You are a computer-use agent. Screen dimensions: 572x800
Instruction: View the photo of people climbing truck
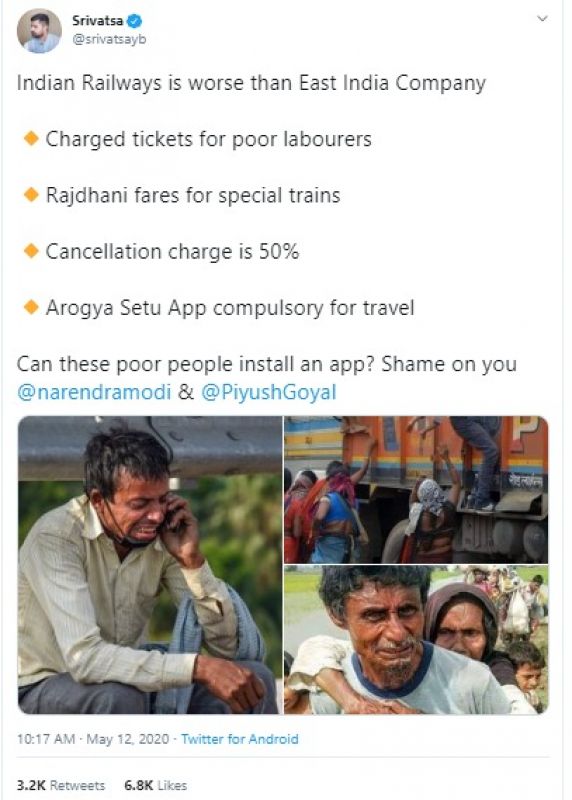[x=416, y=490]
